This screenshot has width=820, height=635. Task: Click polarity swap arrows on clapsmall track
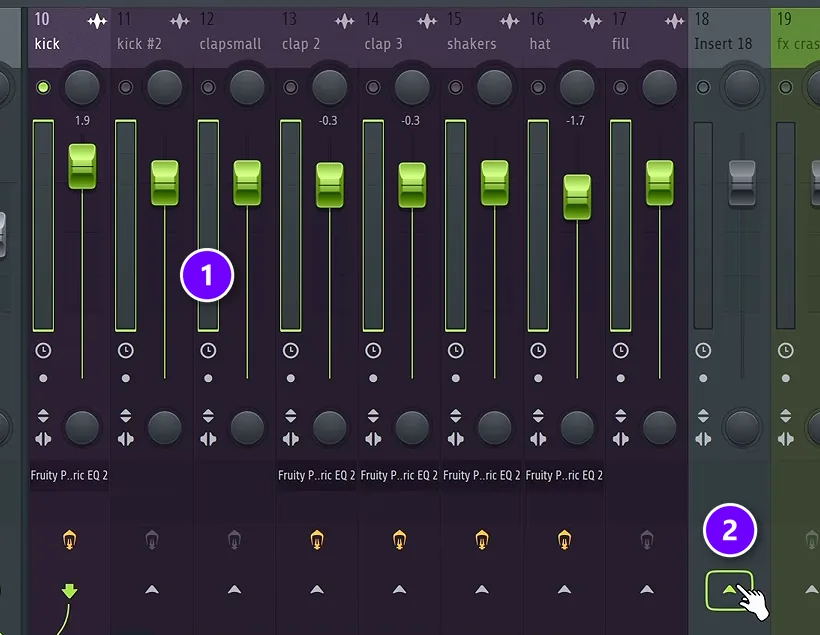click(208, 416)
